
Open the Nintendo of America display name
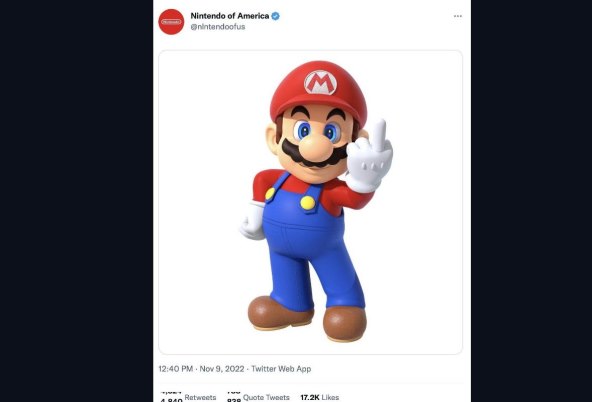[230, 16]
